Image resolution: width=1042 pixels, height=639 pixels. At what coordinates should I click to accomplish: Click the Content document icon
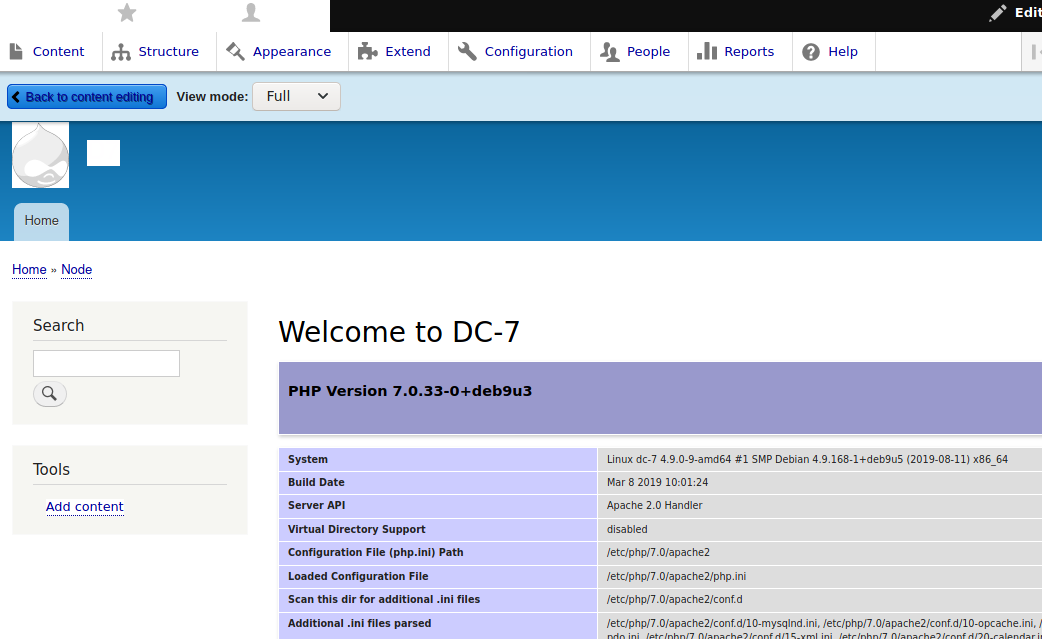point(16,51)
